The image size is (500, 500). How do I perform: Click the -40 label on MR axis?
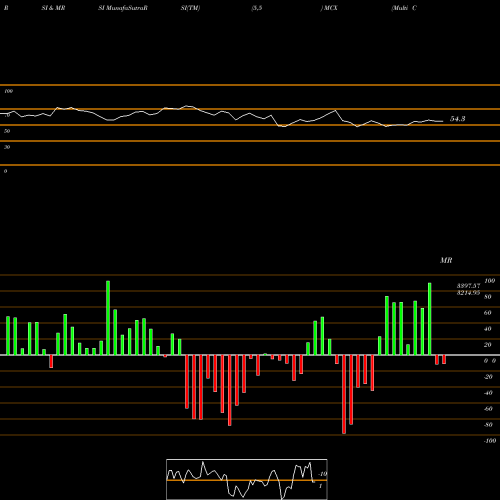tap(488, 393)
